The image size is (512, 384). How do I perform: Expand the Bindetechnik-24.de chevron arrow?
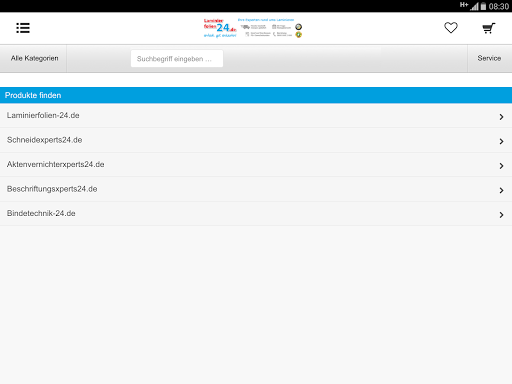point(501,215)
